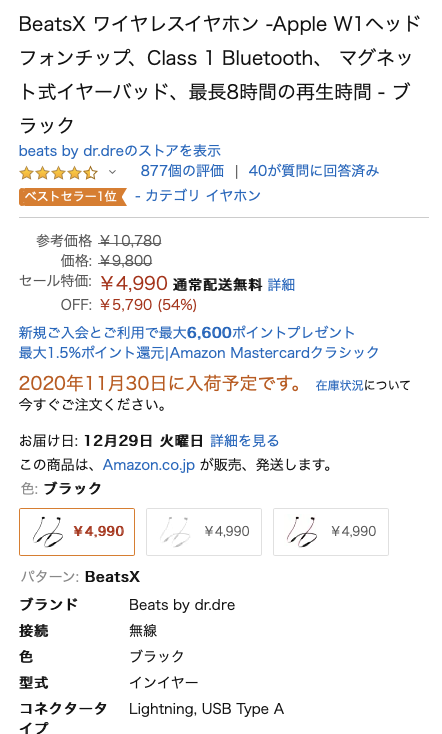Viewport: 442px width, 734px height.
Task: Open 詳細を見る delivery details link
Action: click(244, 440)
